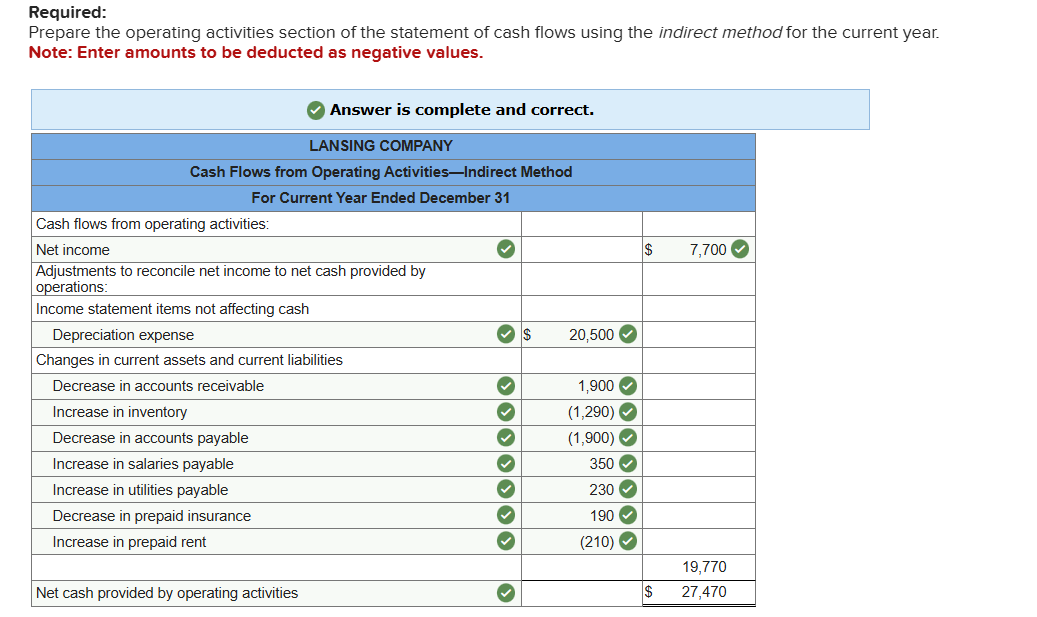Click 'Decrease in accounts receivable' label
1037x617 pixels.
click(x=158, y=386)
